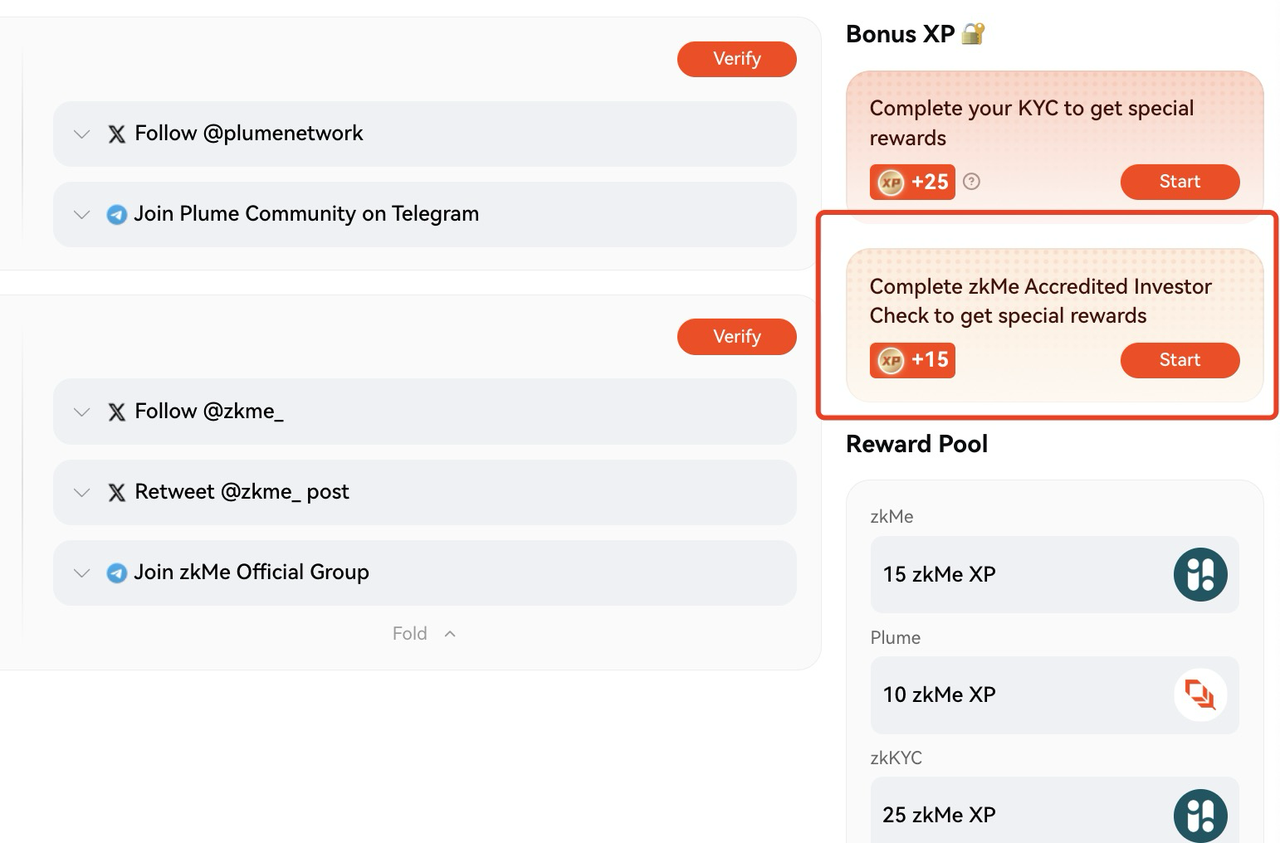Click the 10 zkMe XP reward entry
The image size is (1280, 843).
[1054, 695]
